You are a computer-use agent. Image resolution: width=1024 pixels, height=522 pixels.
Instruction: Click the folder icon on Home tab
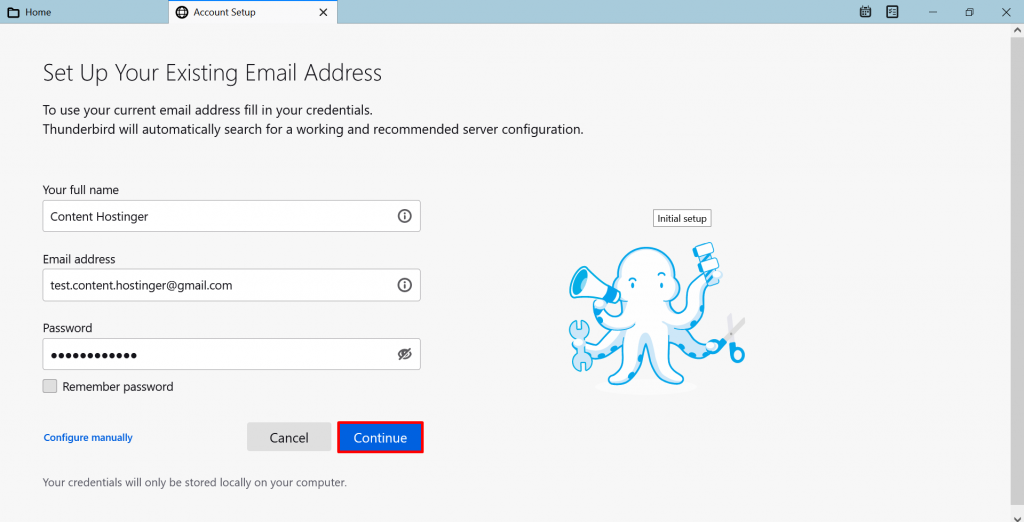coord(13,13)
